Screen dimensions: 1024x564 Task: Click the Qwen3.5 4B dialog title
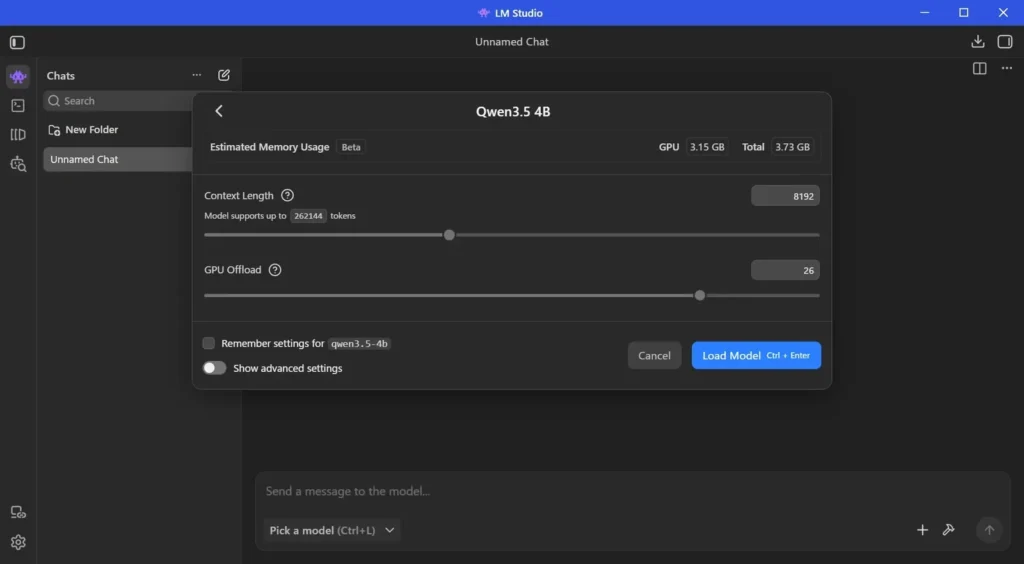coord(513,112)
